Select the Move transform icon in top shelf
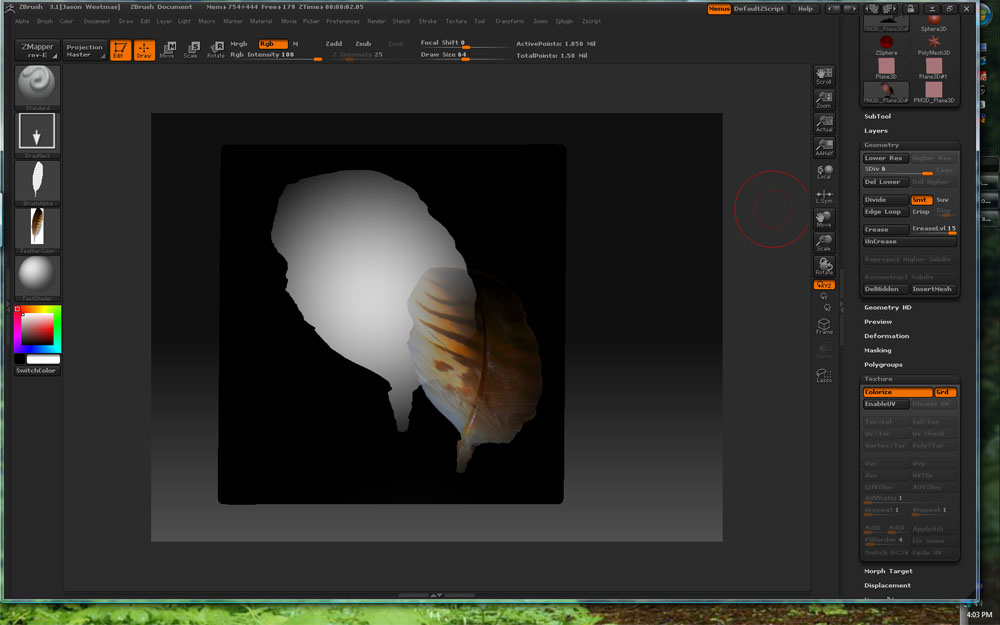Viewport: 1000px width, 625px height. 167,50
